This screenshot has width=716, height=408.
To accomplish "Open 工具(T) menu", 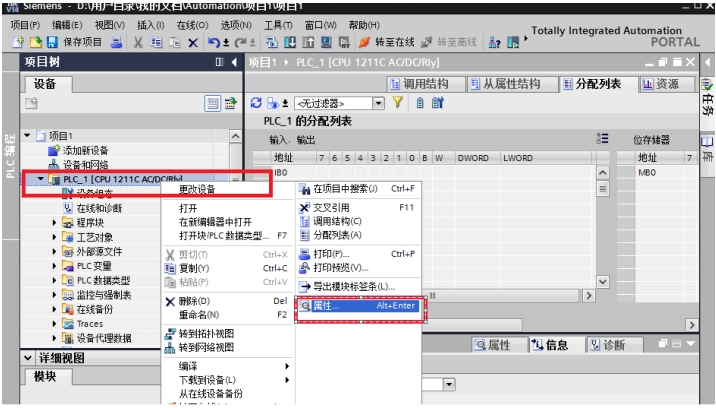I will click(x=278, y=25).
